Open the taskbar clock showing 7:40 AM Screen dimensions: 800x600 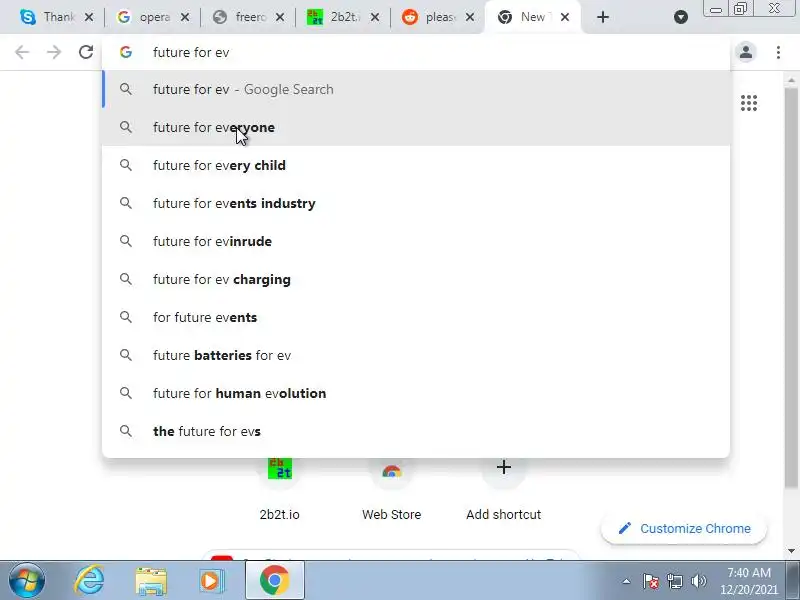coord(748,581)
